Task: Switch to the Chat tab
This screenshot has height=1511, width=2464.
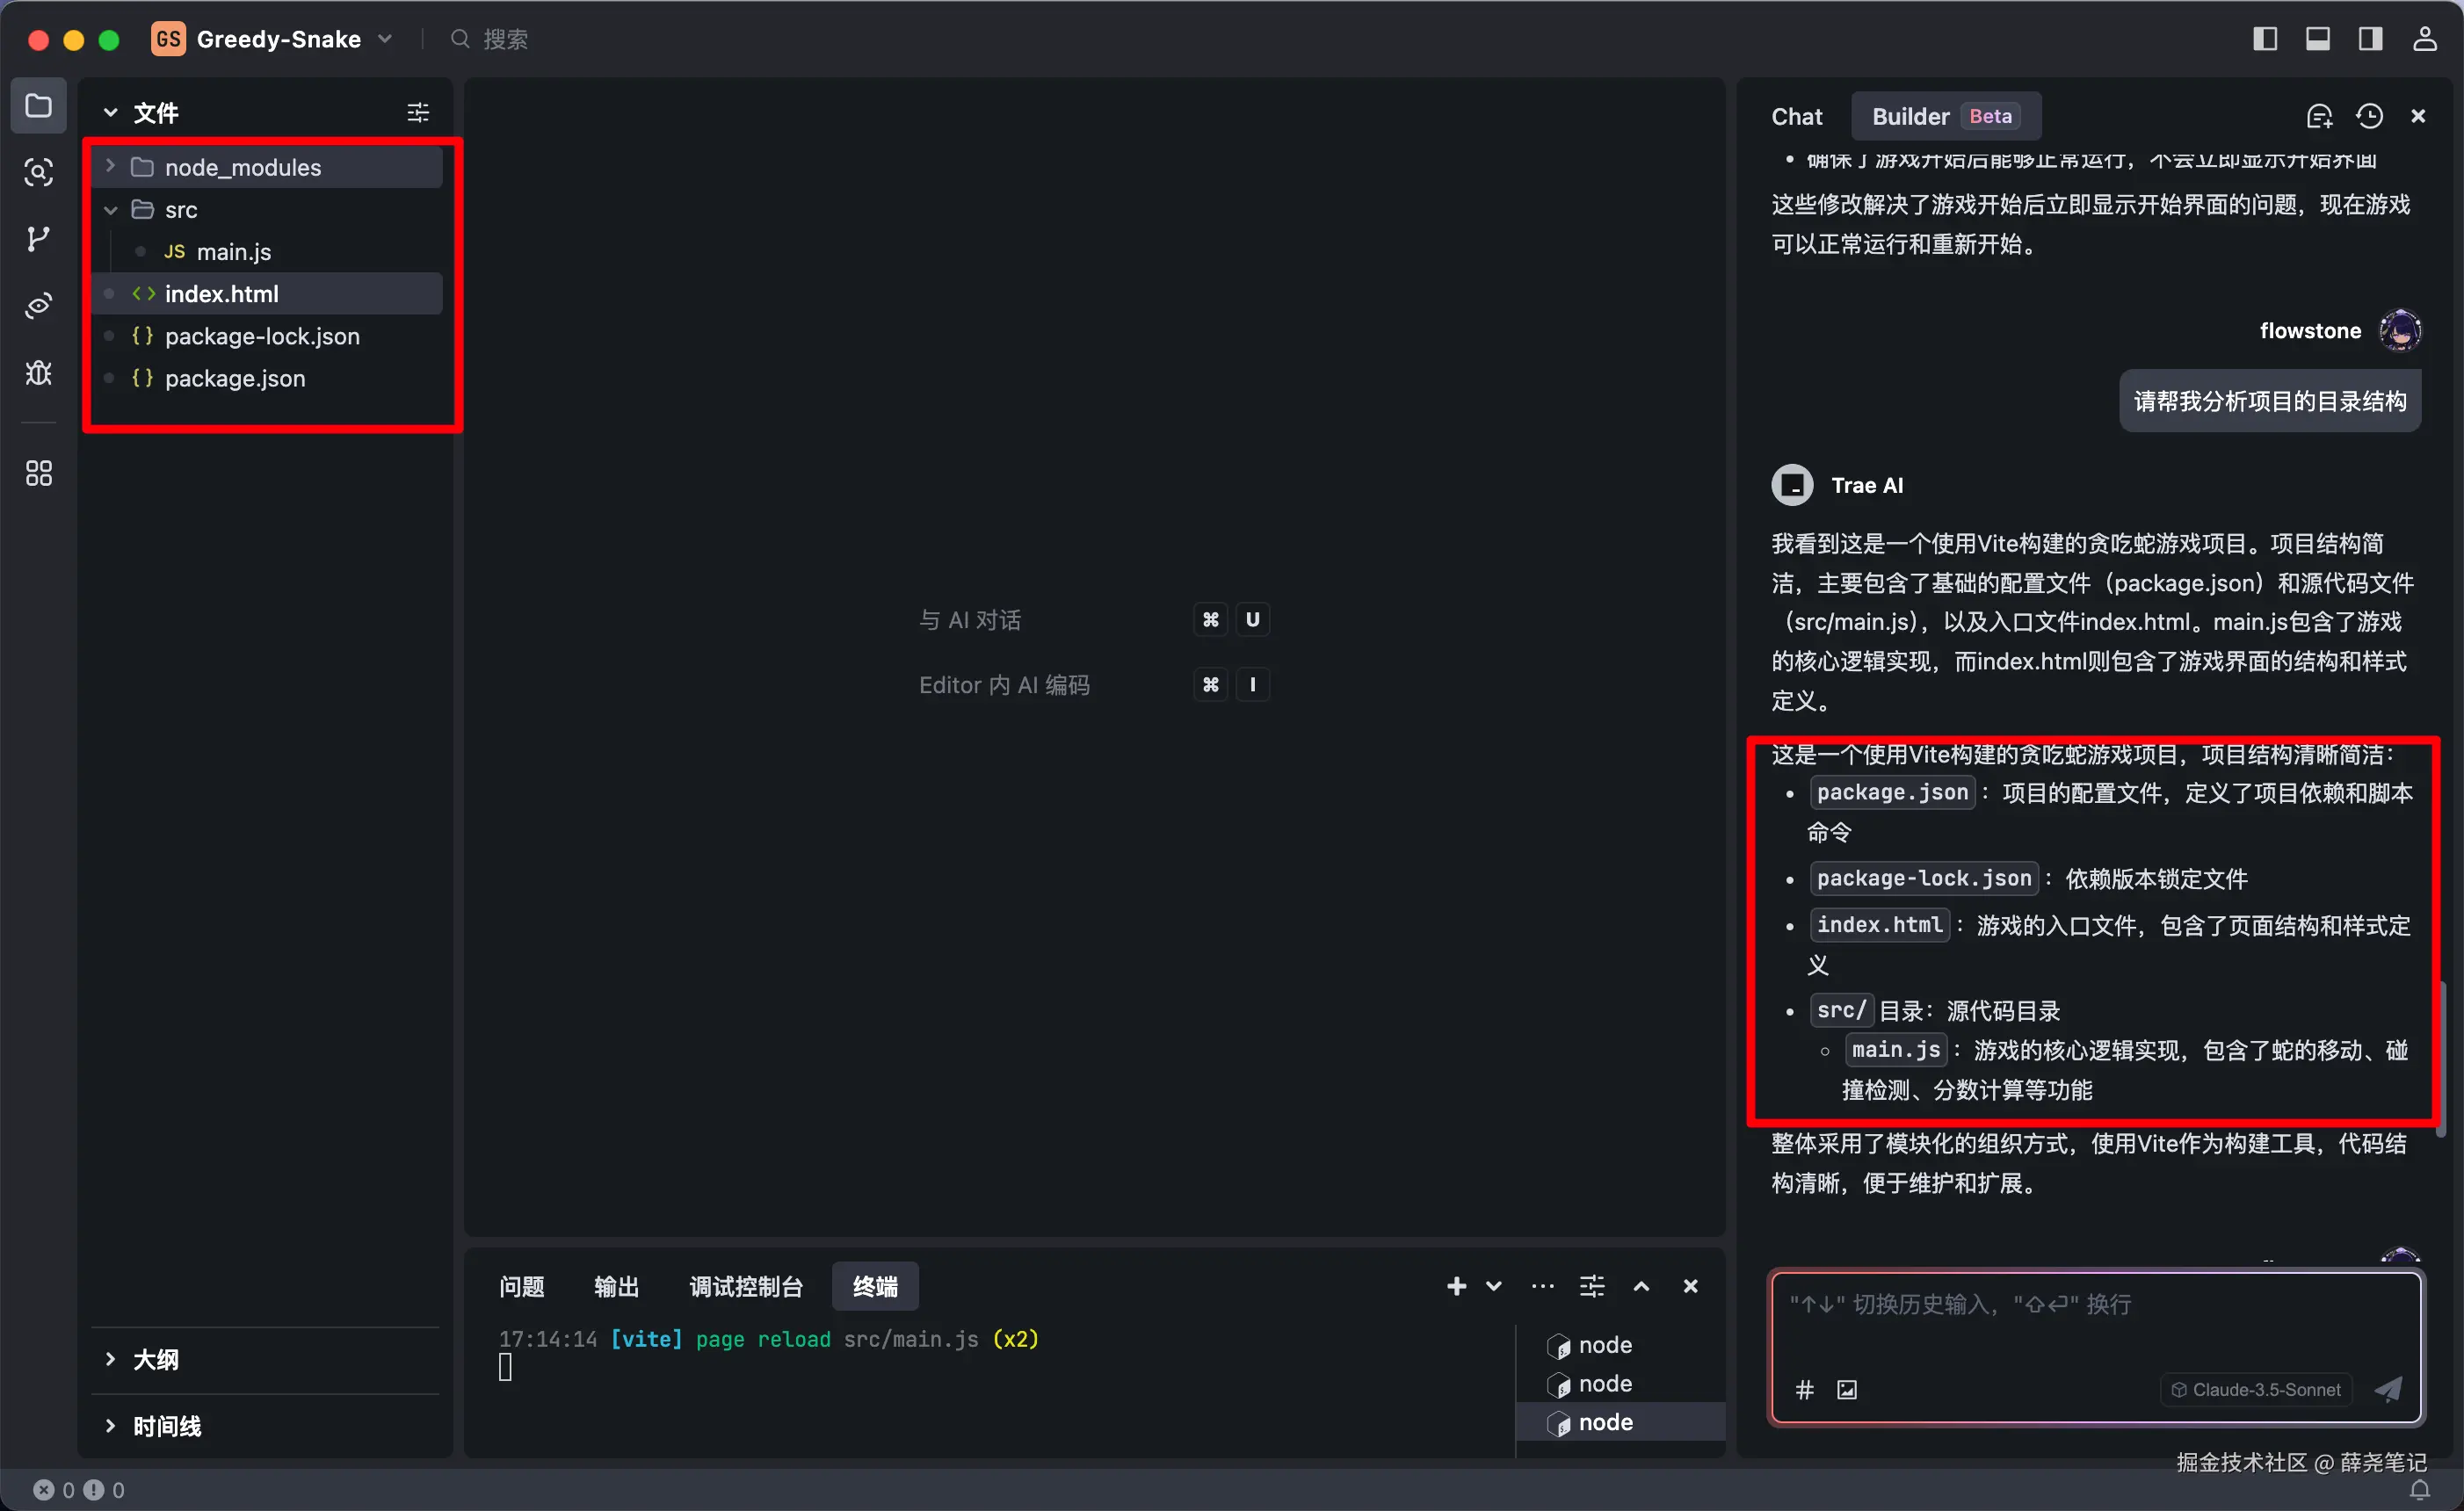Action: [x=1796, y=116]
